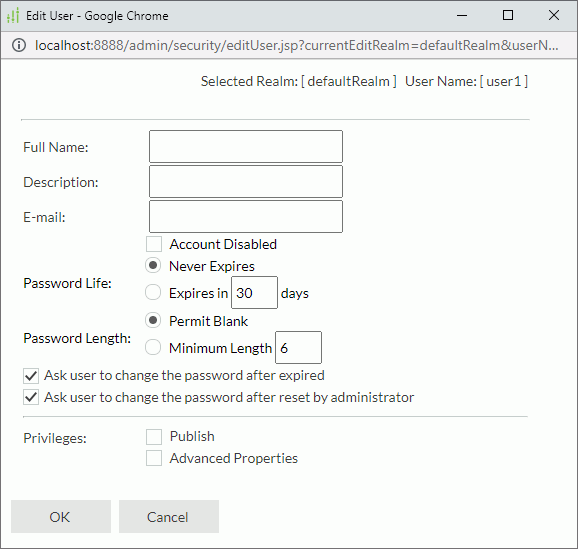Uncheck change password after reset by administrator
Screen dimensions: 578x549
(x=31, y=397)
